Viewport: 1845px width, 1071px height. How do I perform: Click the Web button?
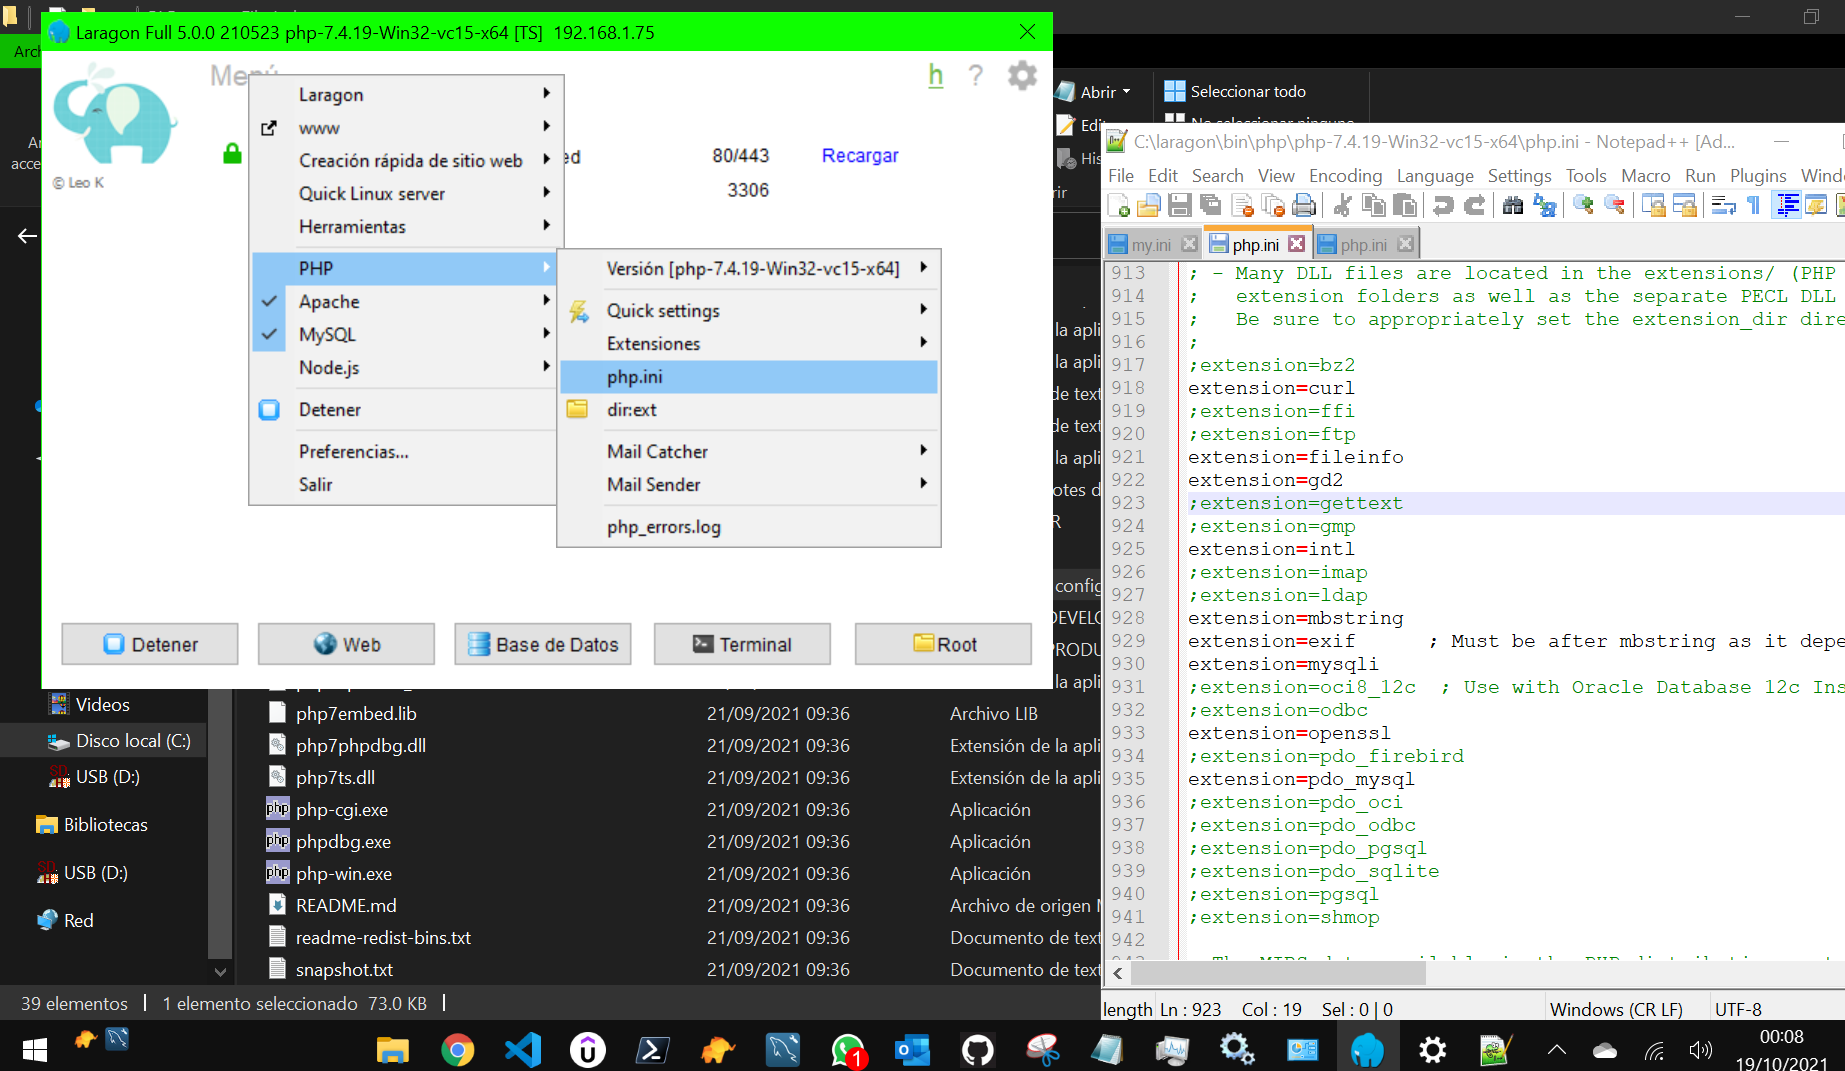pyautogui.click(x=346, y=644)
